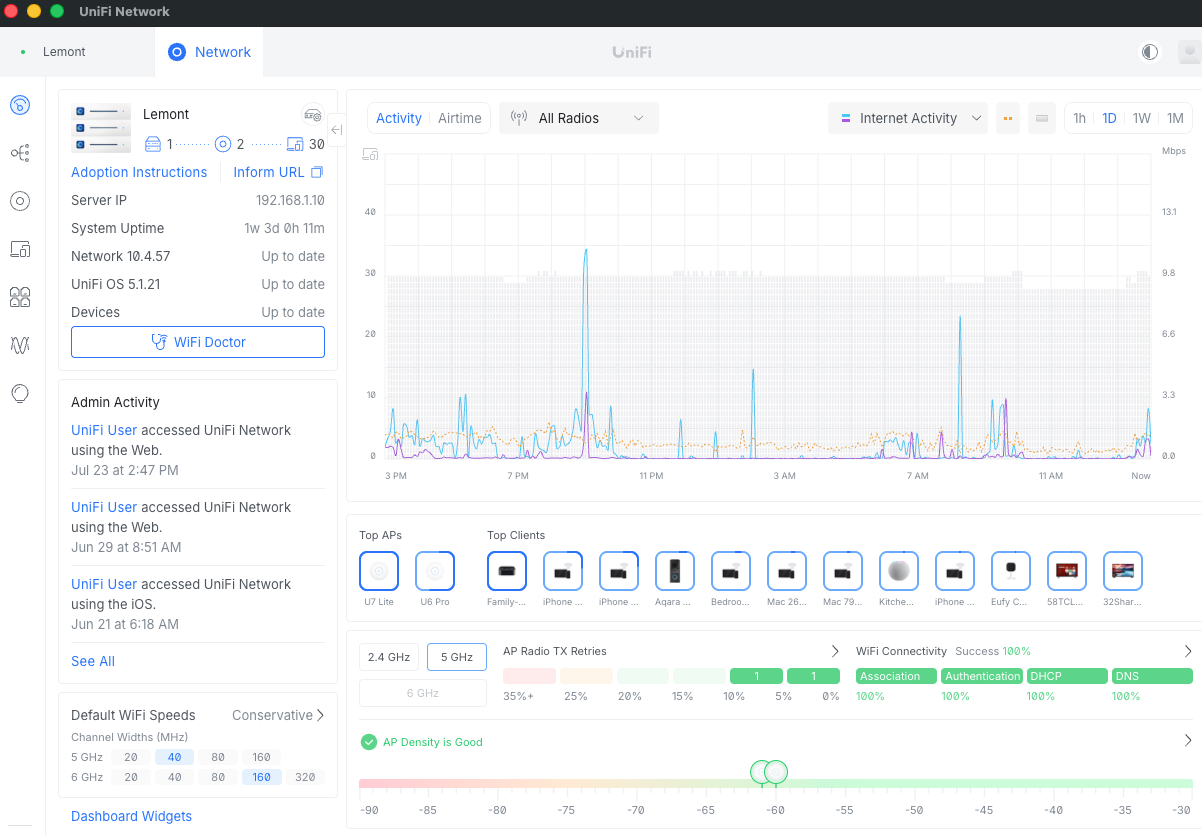Screen dimensions: 1202x836
Task: Collapse the left info panel arrow
Action: tap(336, 130)
